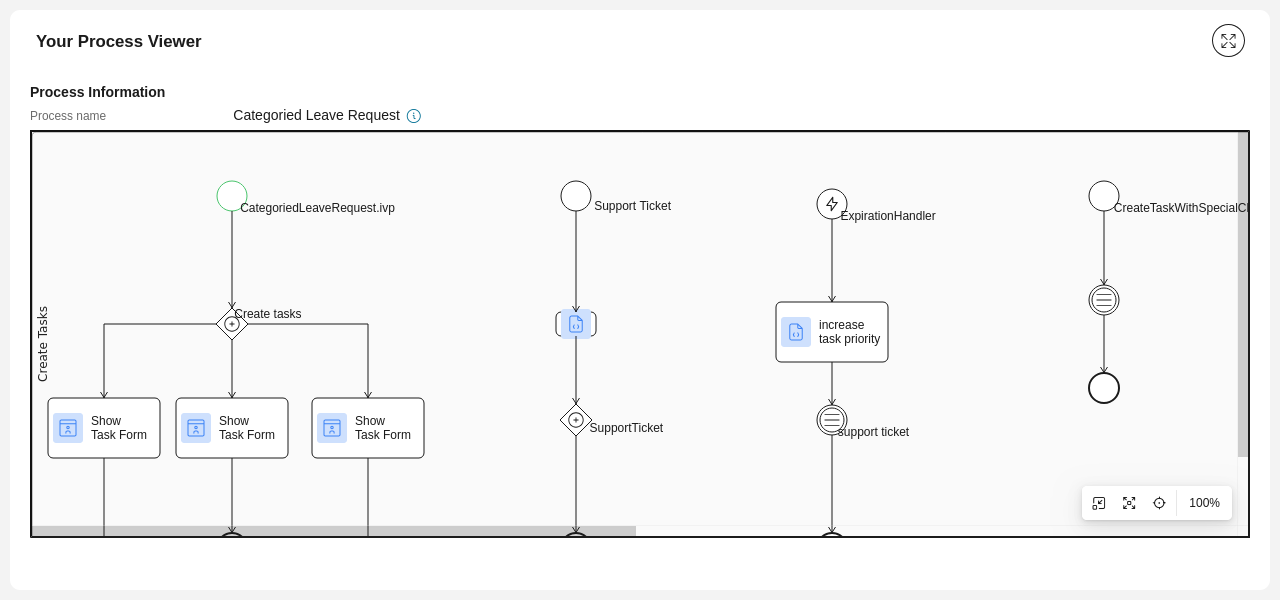Select the increase task priority script box

point(832,332)
